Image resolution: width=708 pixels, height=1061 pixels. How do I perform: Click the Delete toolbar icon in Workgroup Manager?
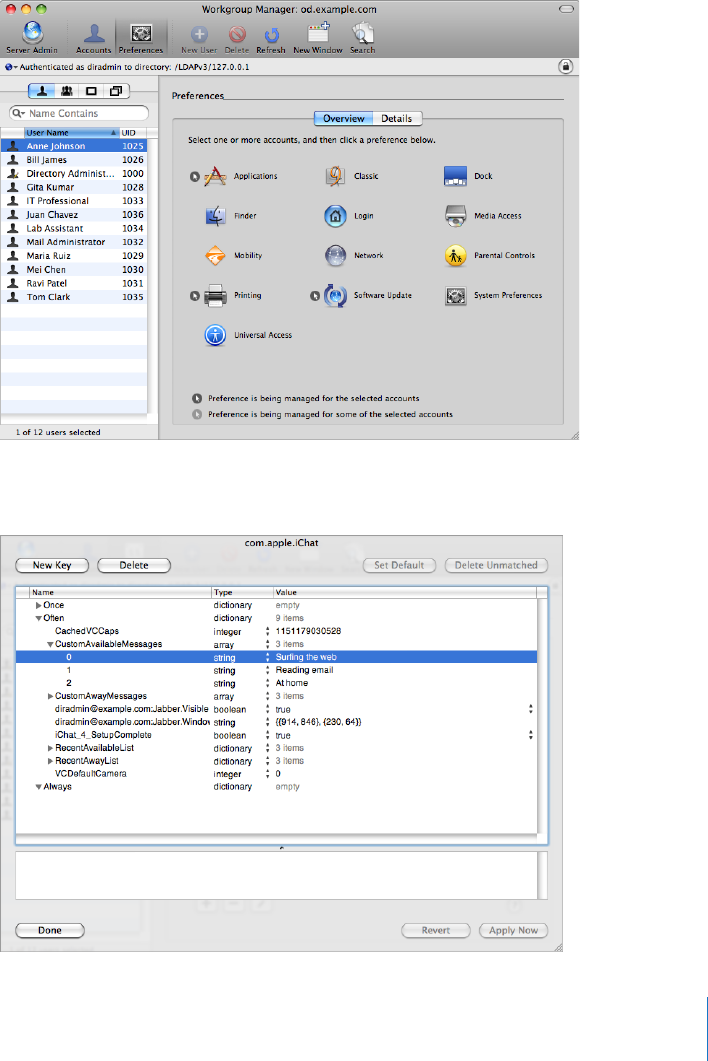[237, 39]
